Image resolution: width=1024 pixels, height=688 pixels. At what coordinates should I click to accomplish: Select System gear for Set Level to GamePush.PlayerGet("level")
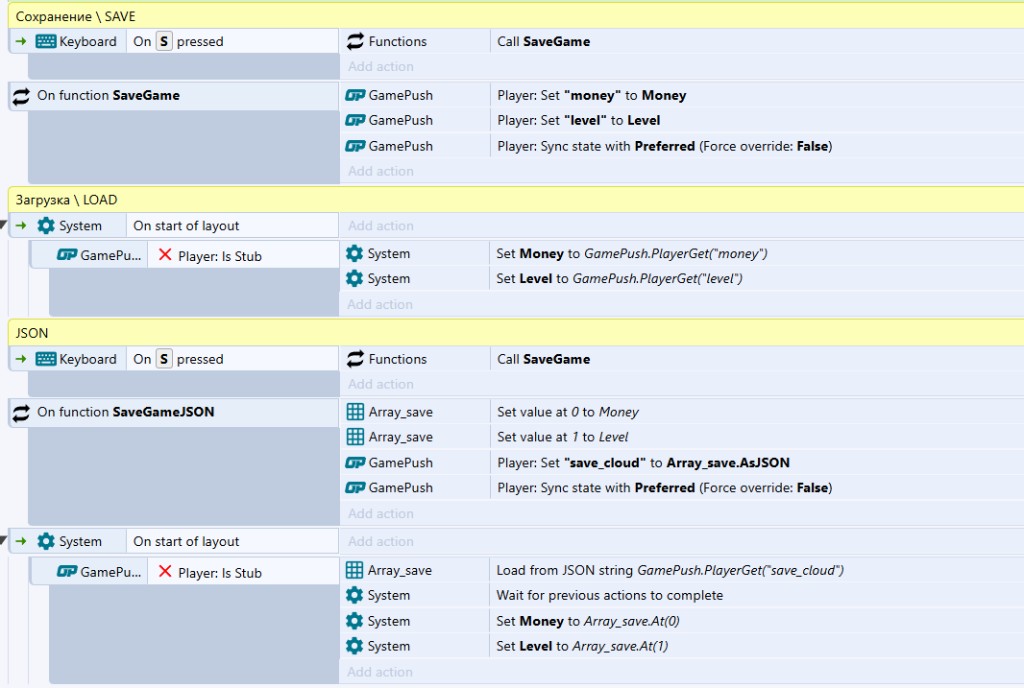[354, 279]
